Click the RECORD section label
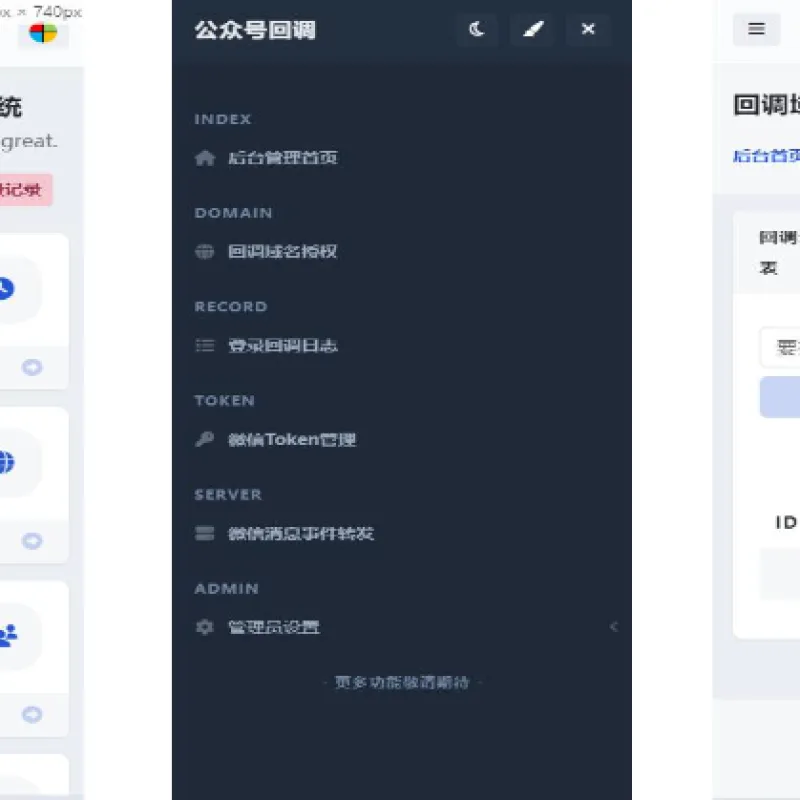 231,307
